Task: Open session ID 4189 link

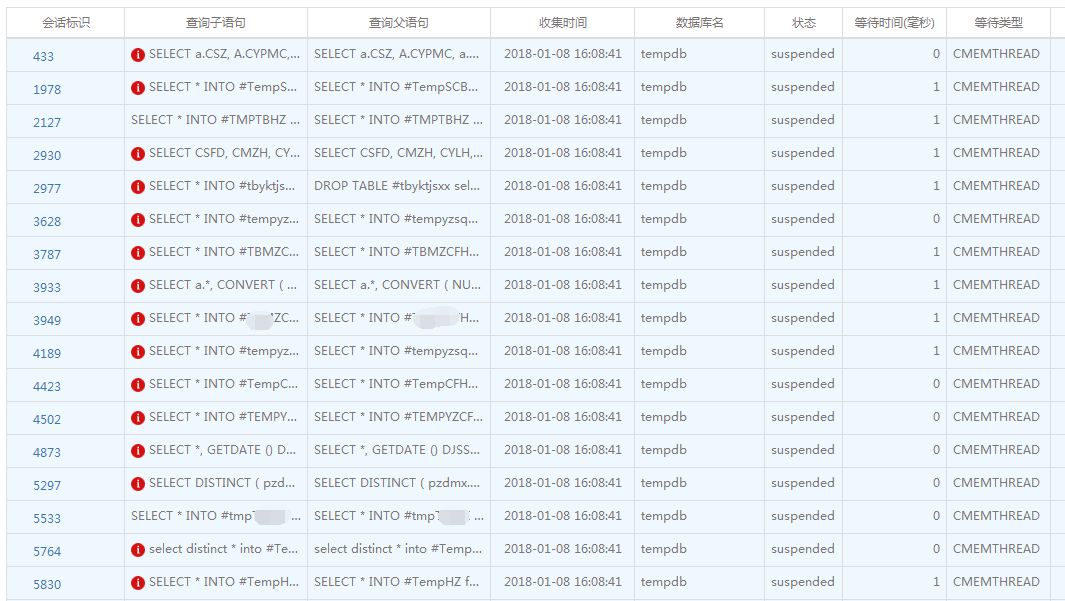Action: (47, 354)
